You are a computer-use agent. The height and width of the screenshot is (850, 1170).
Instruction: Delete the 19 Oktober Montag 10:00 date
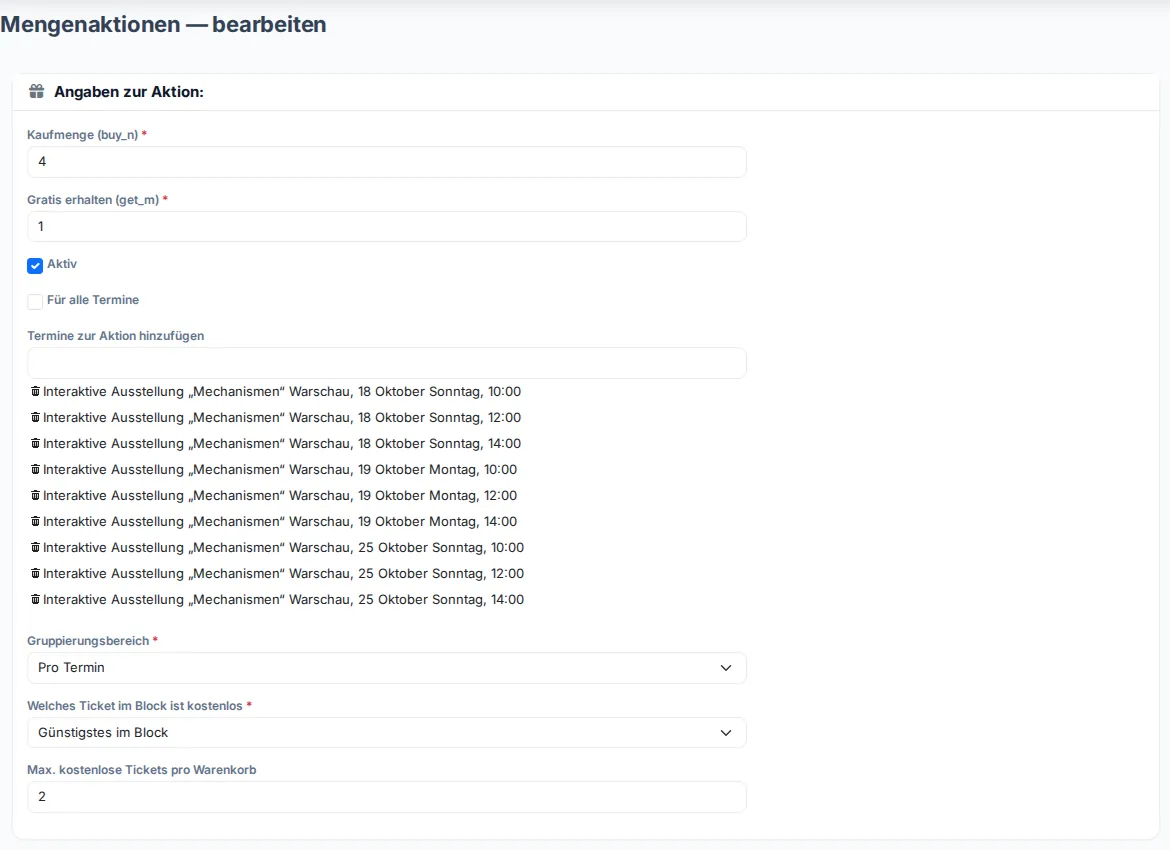[x=35, y=470]
